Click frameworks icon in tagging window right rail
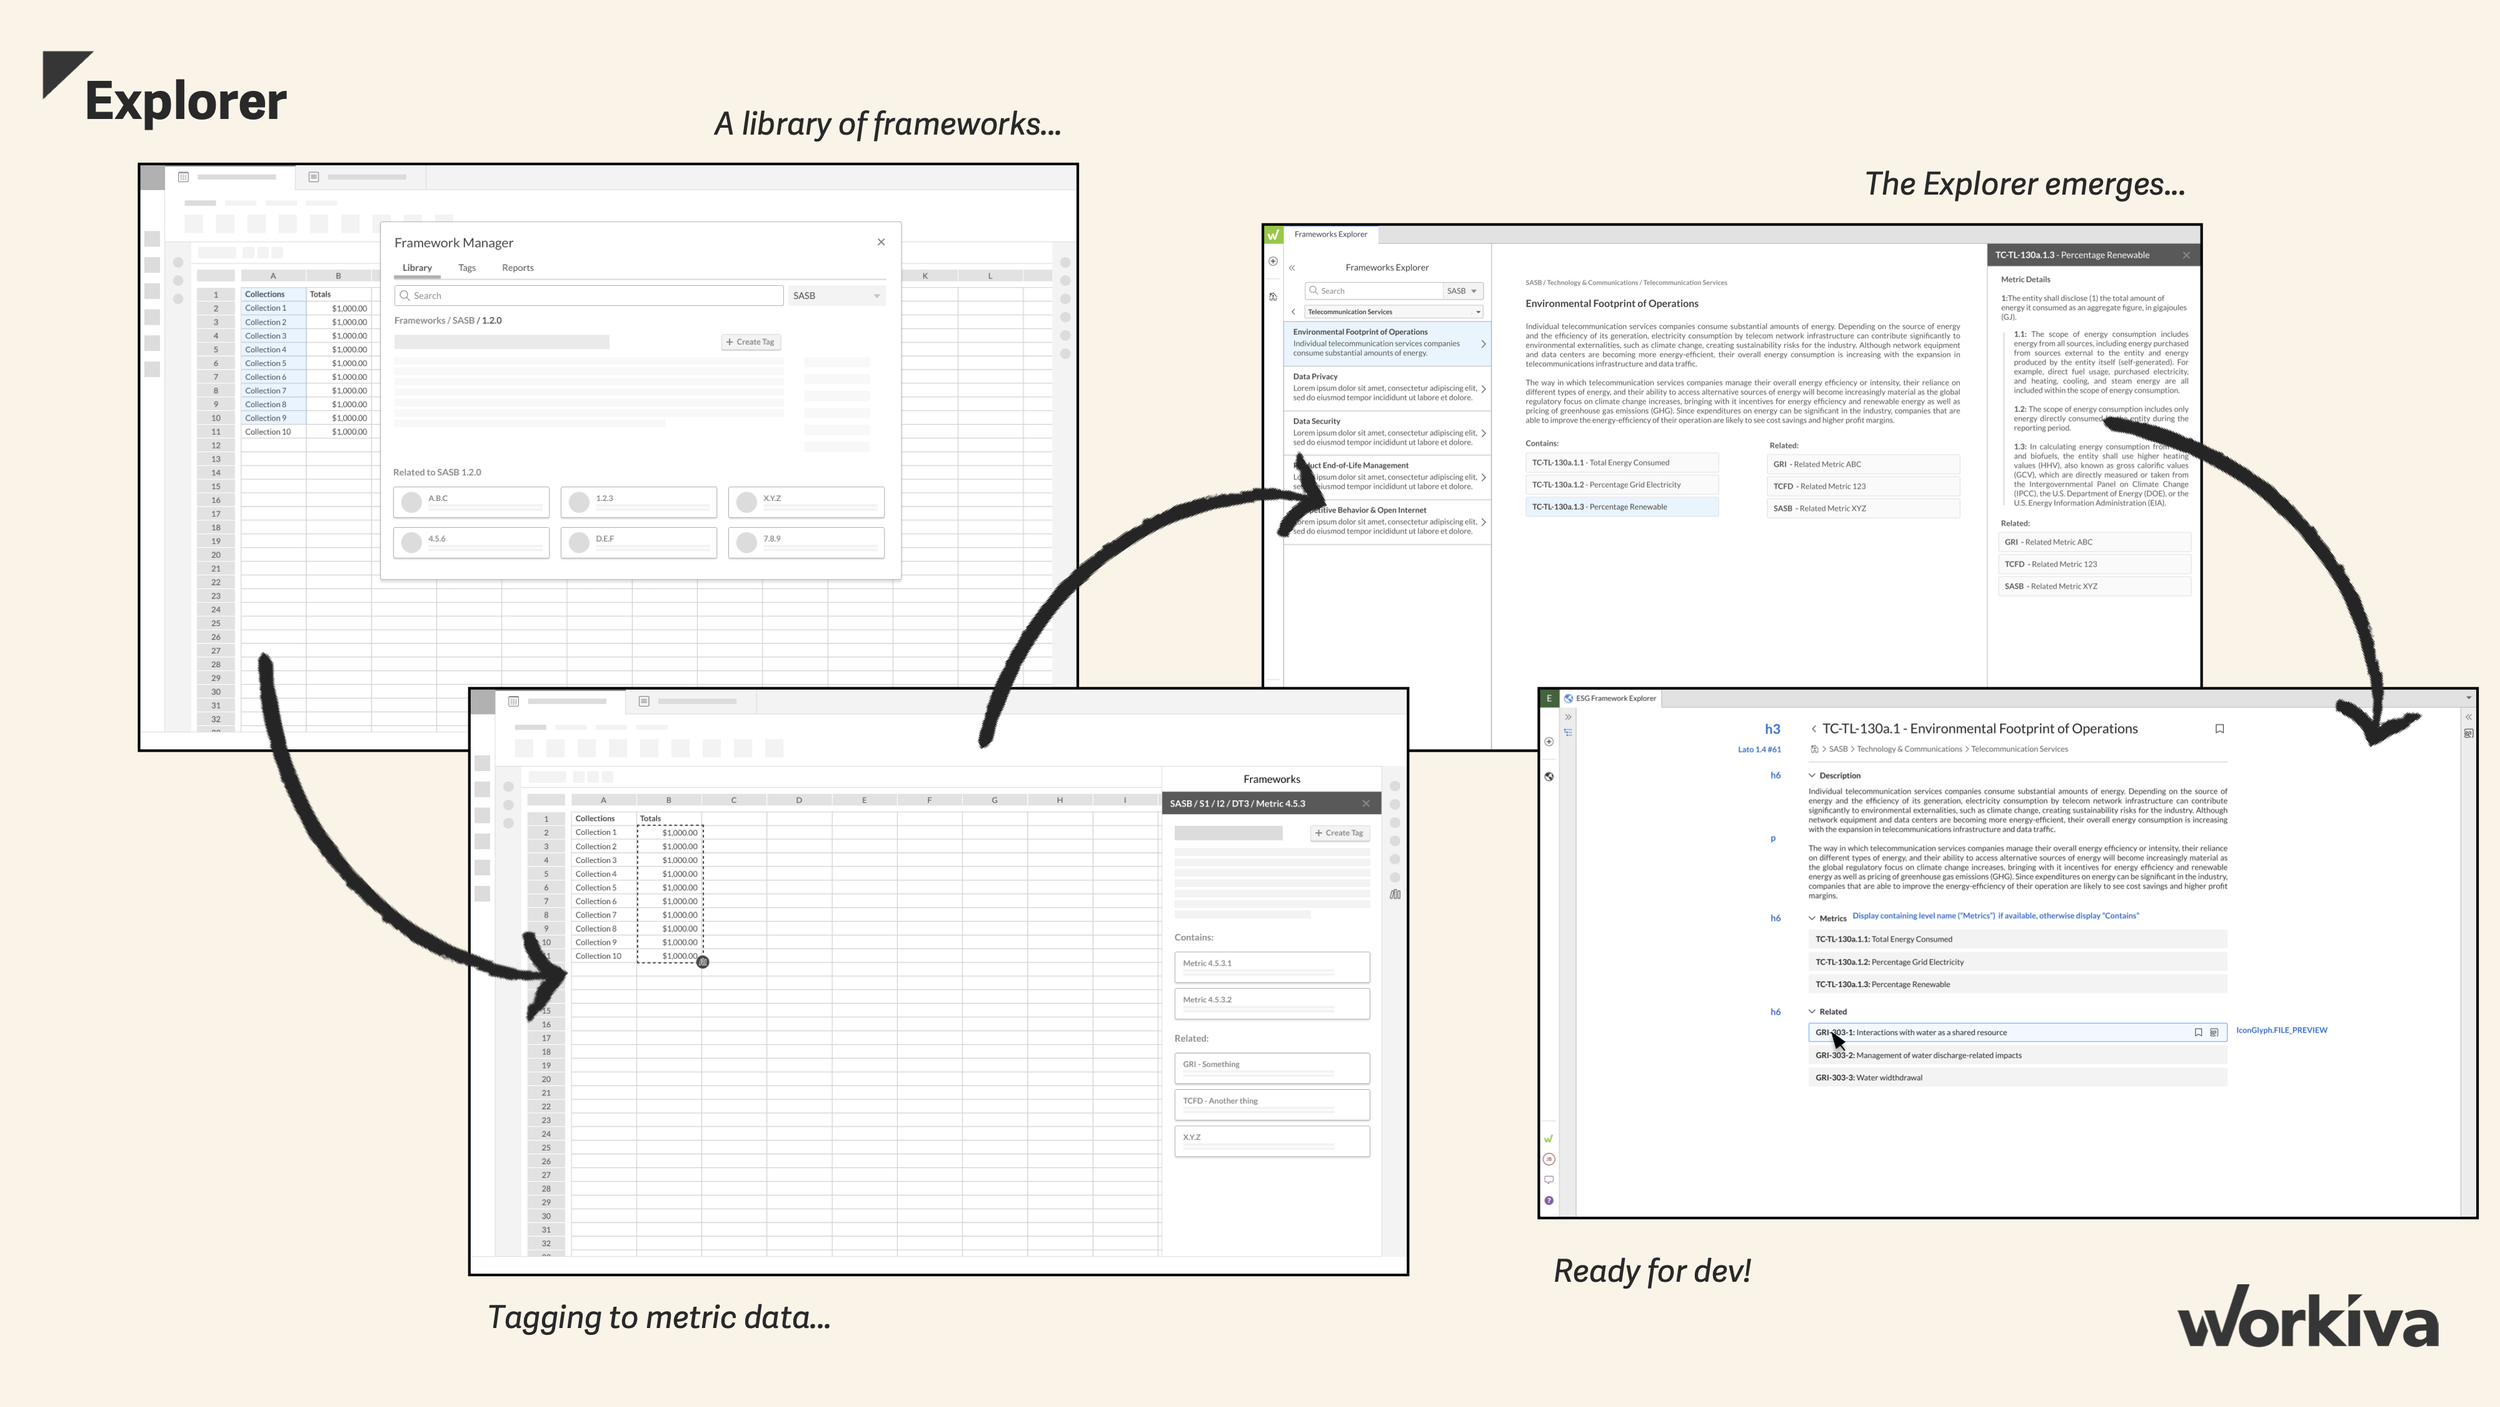The width and height of the screenshot is (2500, 1407). pyautogui.click(x=1395, y=895)
